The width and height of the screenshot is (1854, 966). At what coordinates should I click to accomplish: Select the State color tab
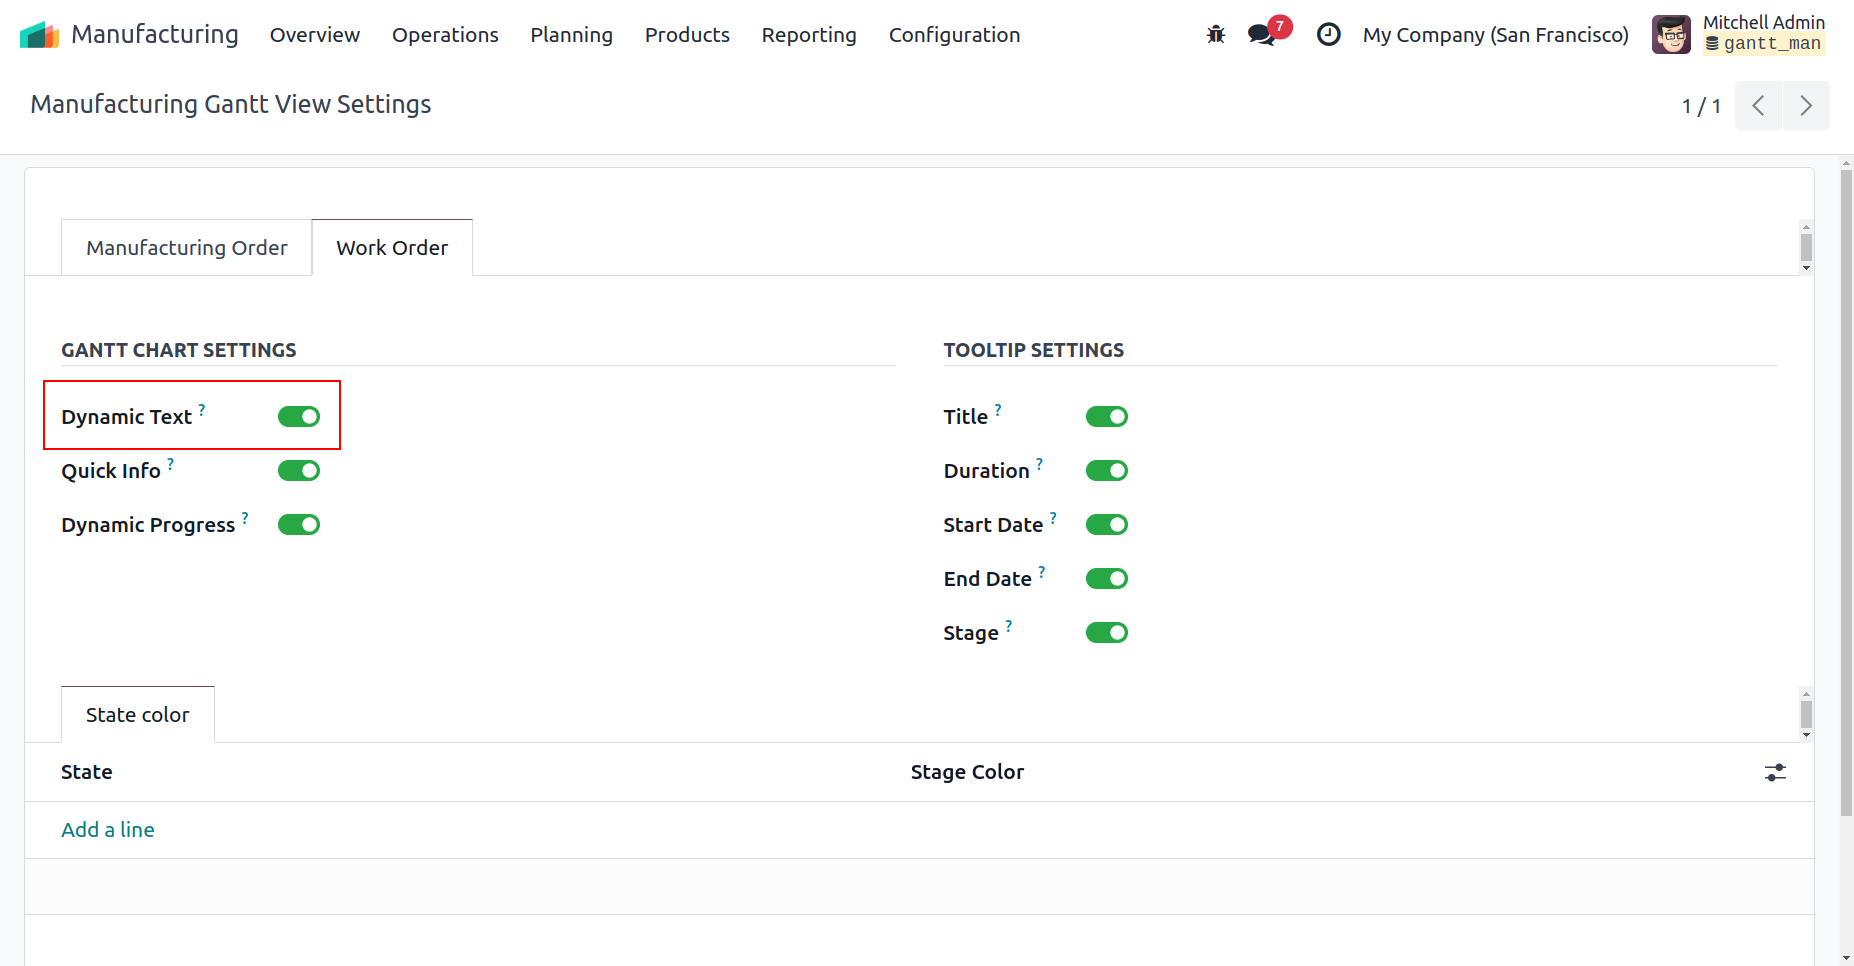coord(138,715)
